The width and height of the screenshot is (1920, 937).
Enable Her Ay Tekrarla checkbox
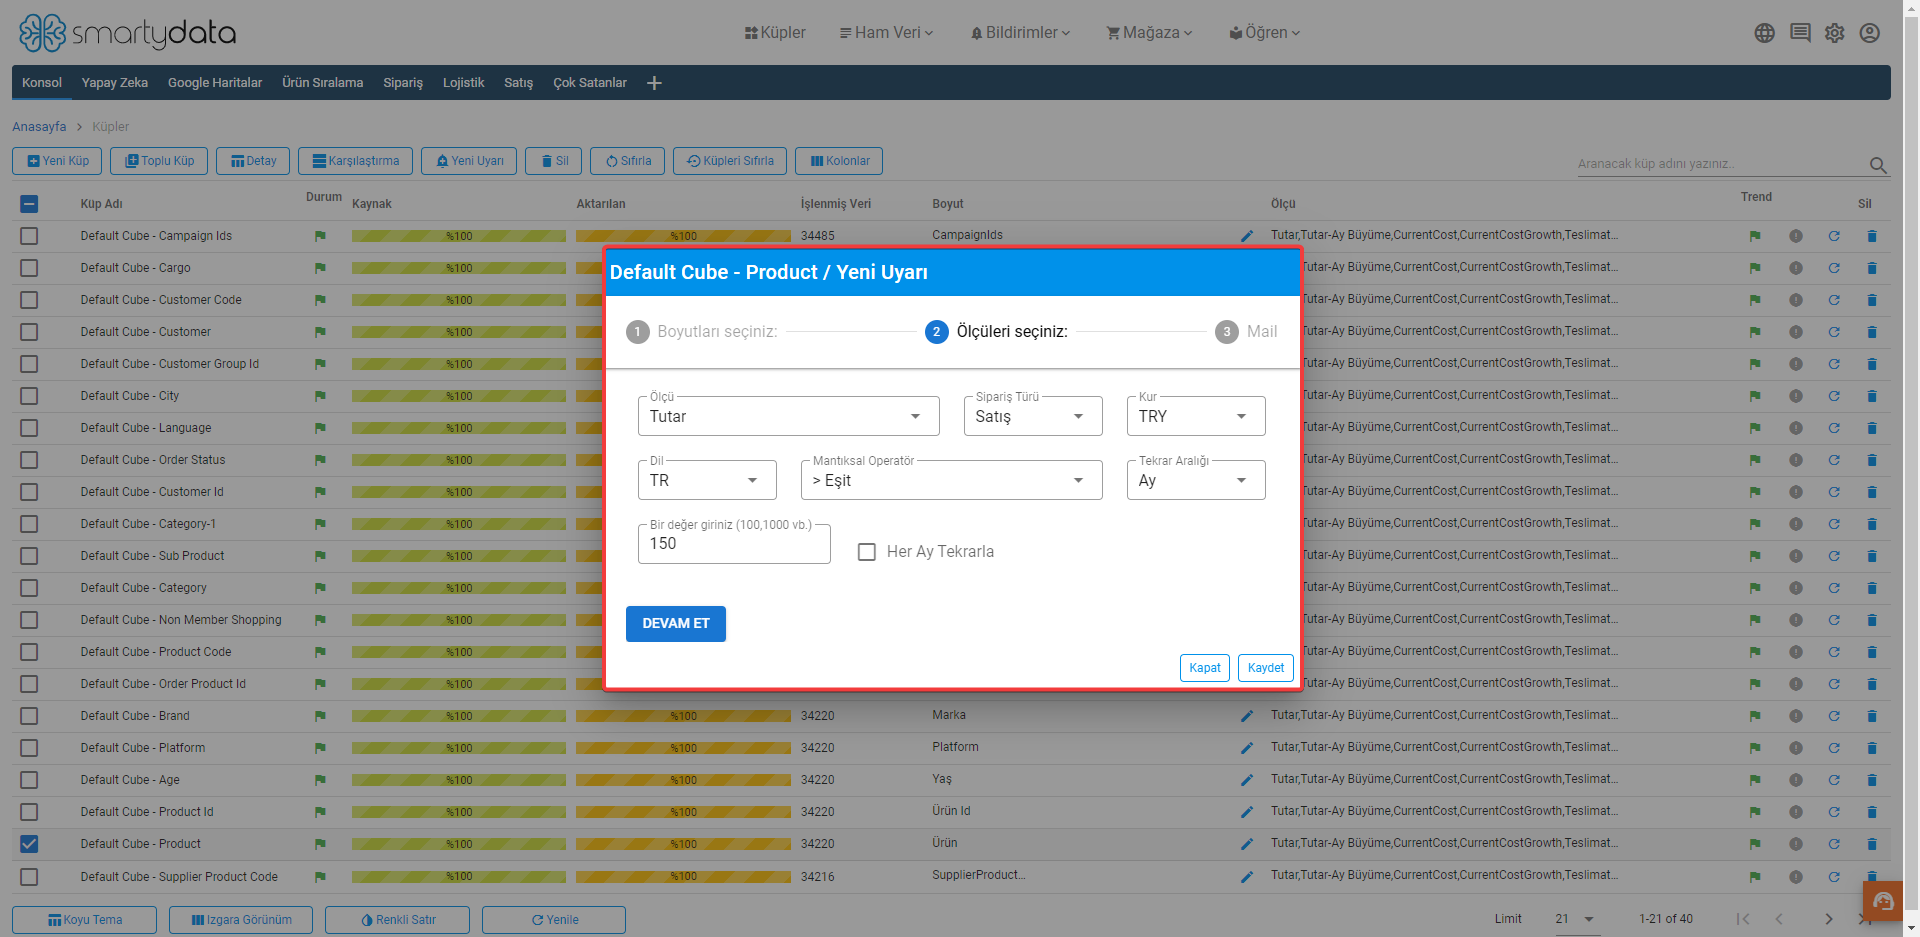point(867,552)
